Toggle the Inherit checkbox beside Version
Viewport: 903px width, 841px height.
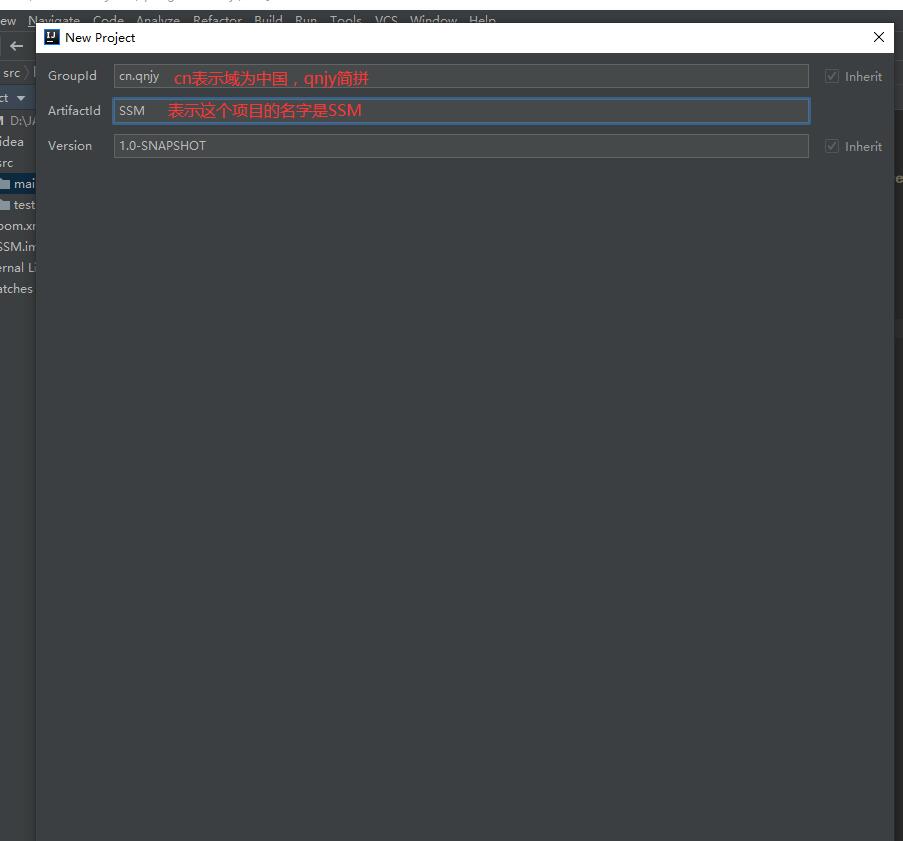coord(831,146)
